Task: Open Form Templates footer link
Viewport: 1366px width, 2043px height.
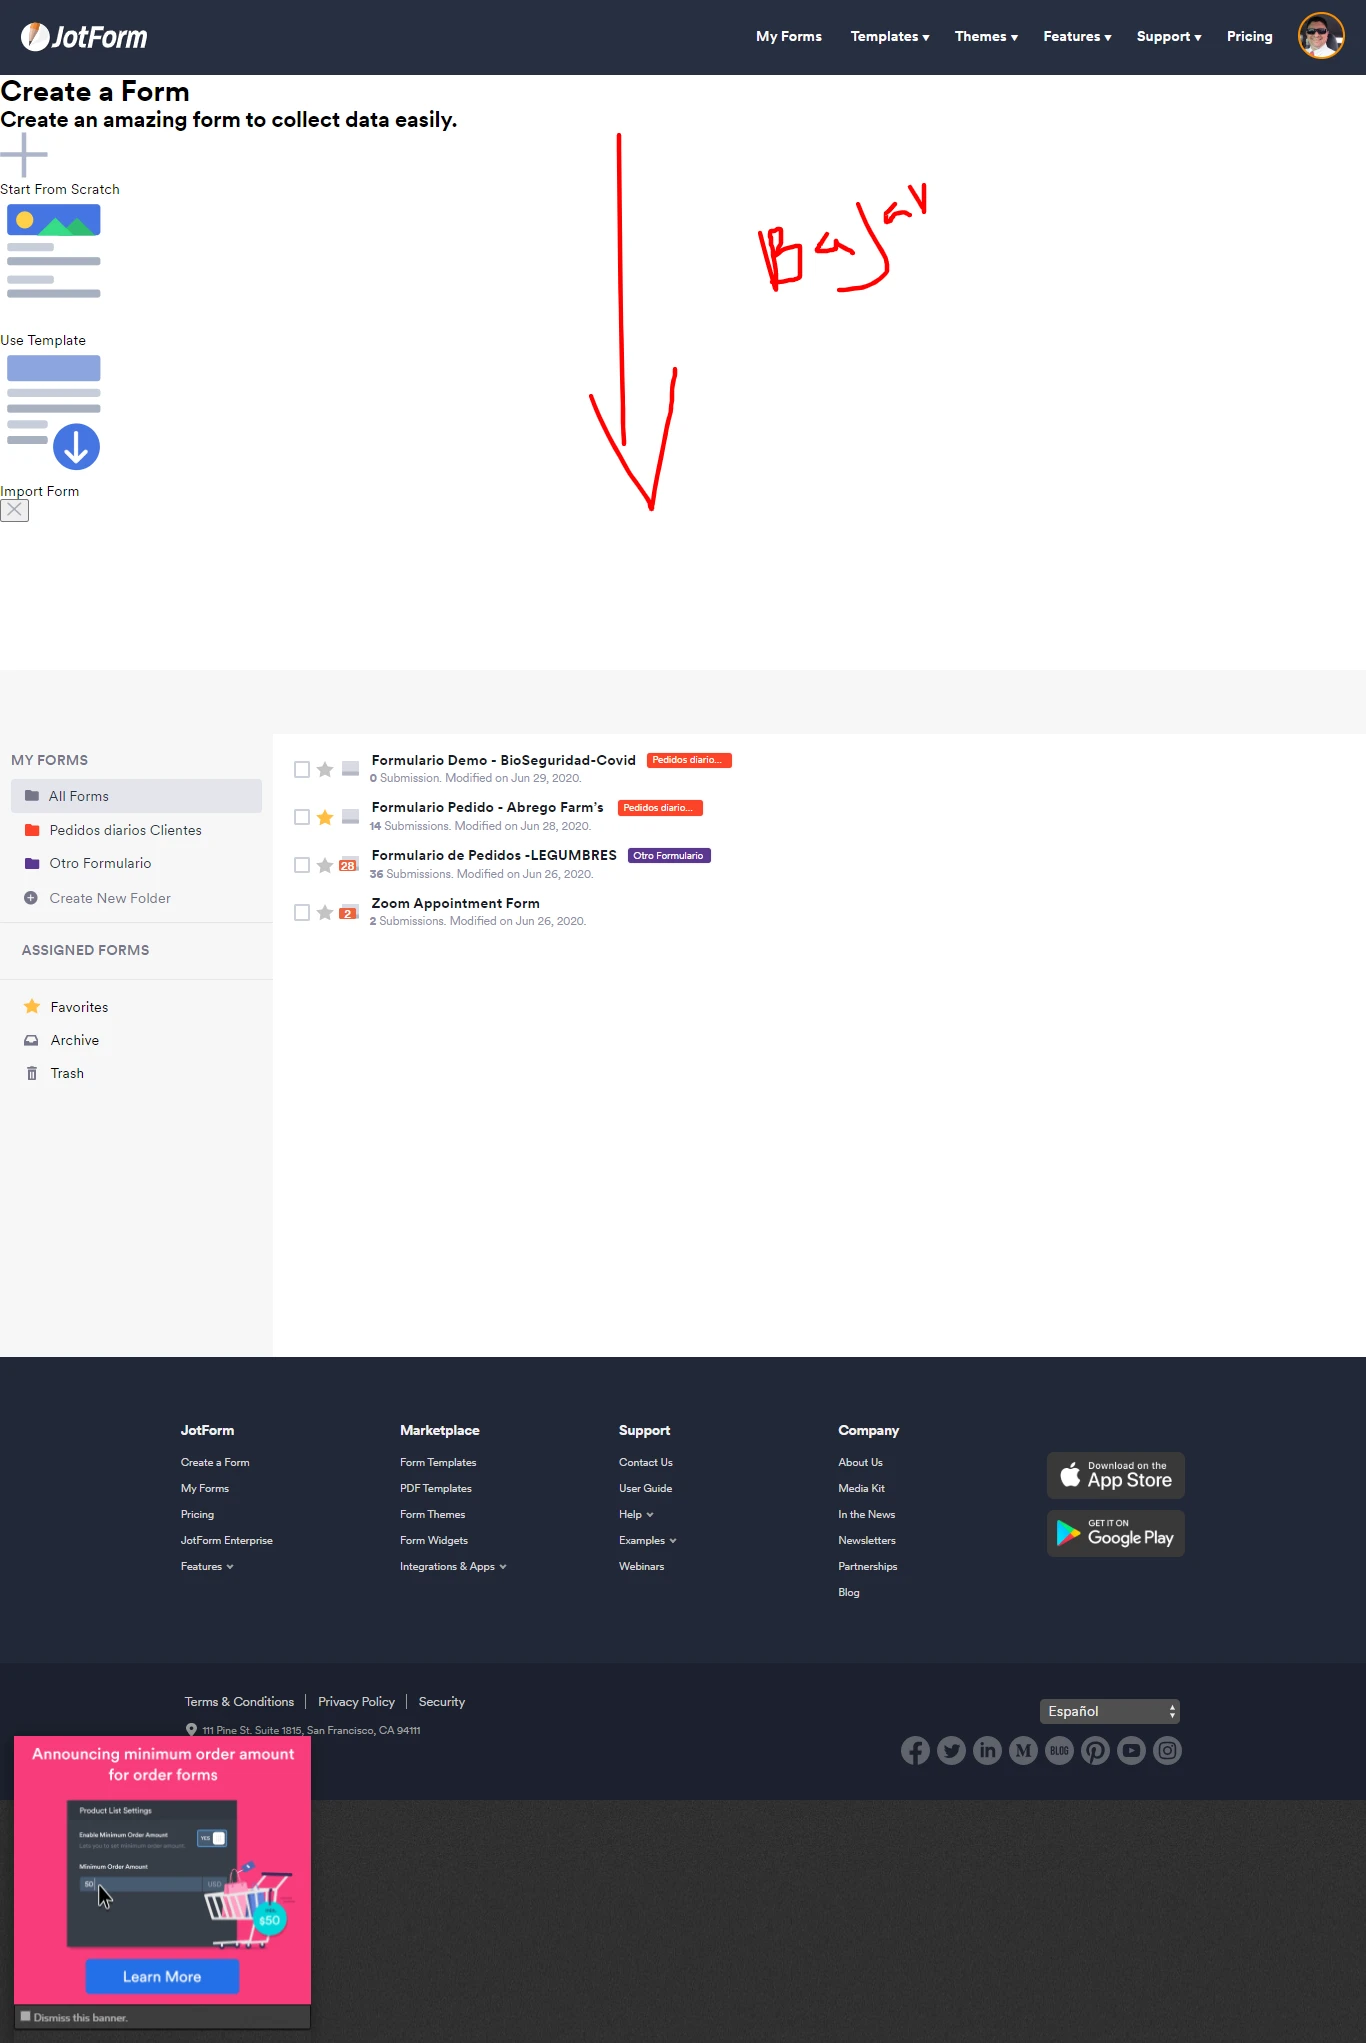Action: point(438,1462)
